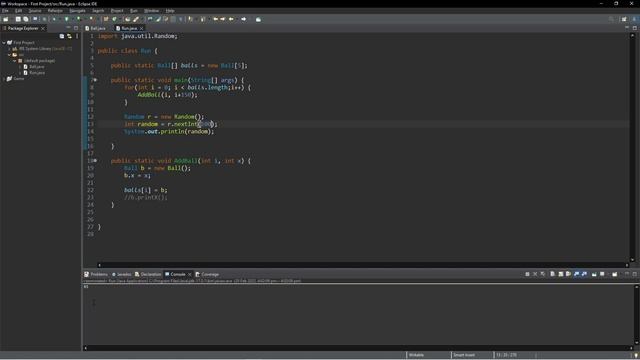Viewport: 640px width, 360px height.
Task: Expand the Run.java tree node
Action: (x=20, y=73)
